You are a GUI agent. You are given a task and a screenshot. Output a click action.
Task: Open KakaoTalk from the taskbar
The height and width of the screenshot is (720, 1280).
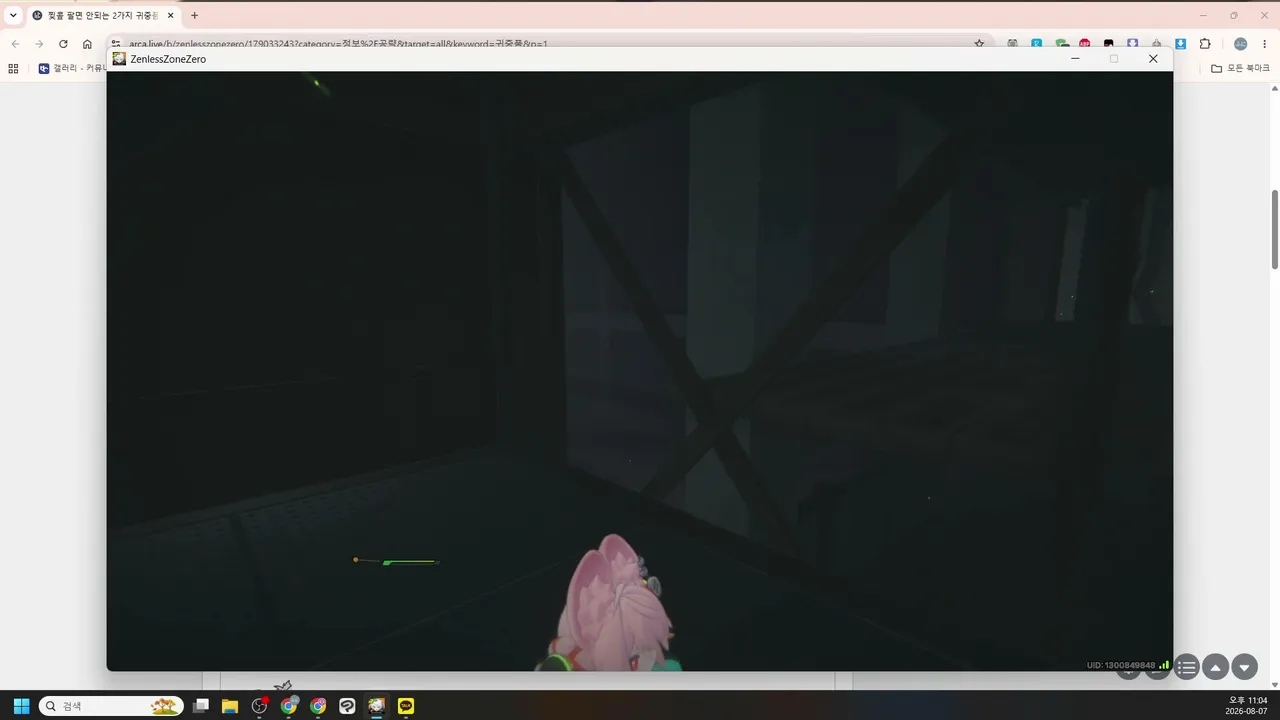[406, 706]
